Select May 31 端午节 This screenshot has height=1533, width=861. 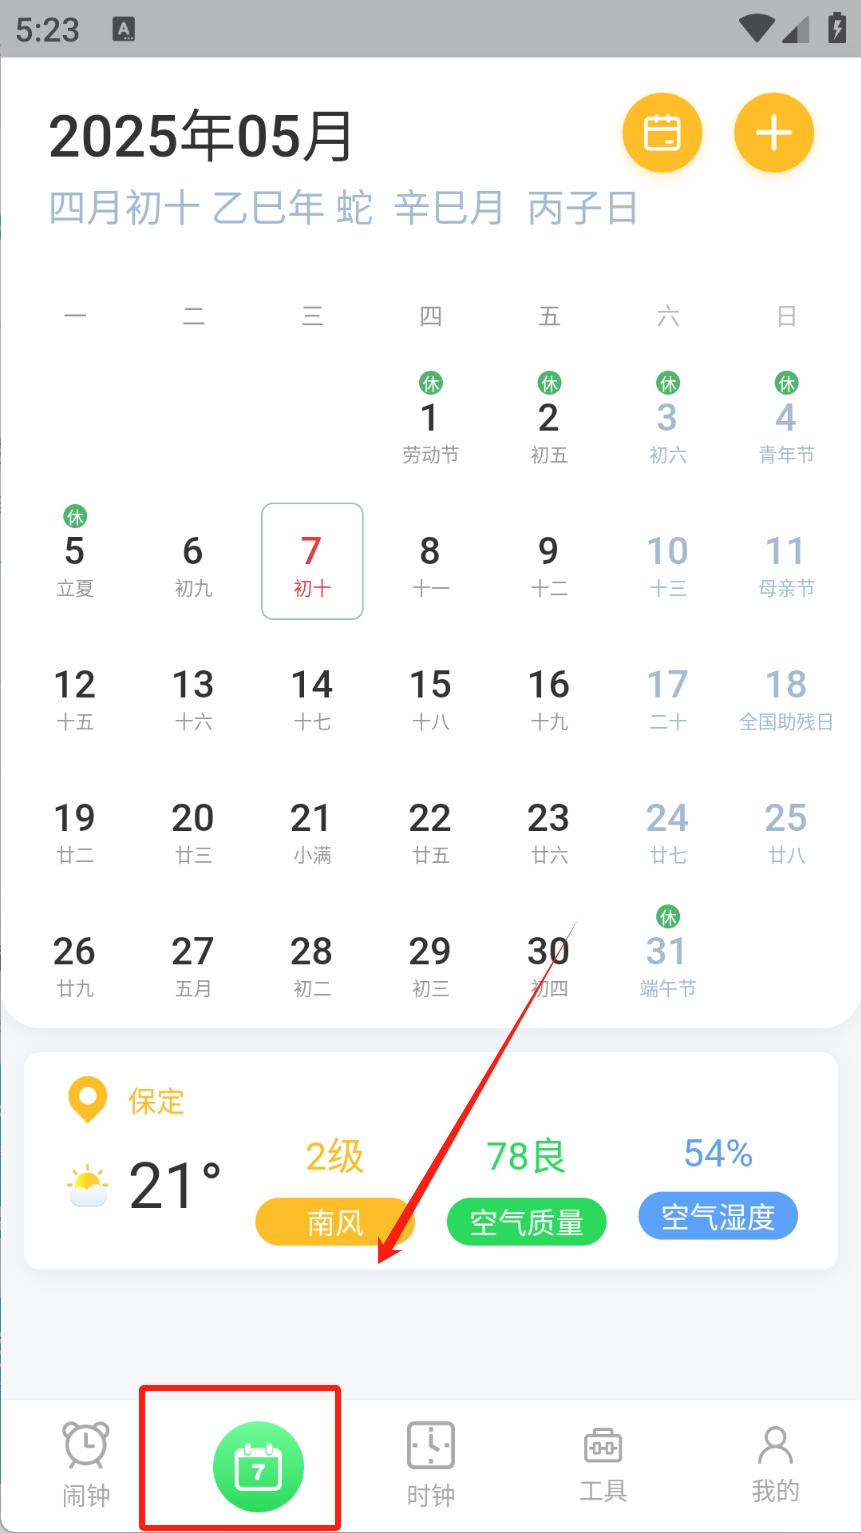[668, 963]
